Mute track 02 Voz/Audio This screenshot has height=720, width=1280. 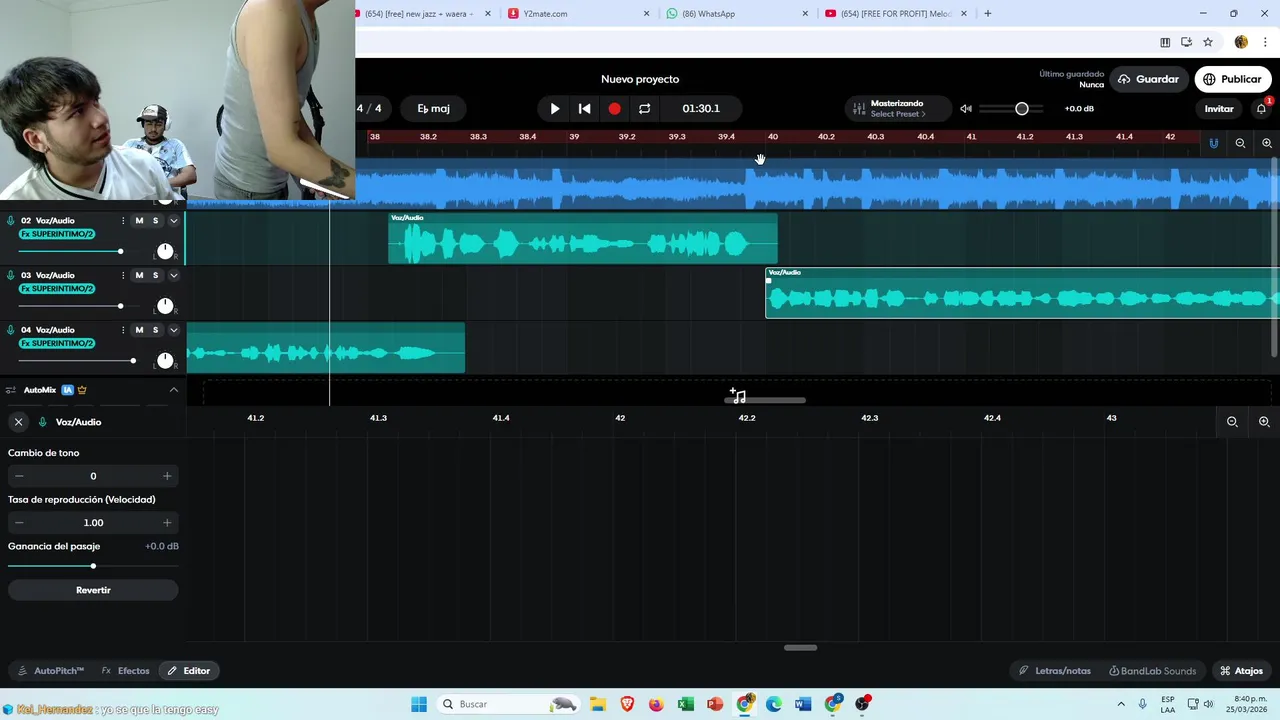click(x=139, y=220)
